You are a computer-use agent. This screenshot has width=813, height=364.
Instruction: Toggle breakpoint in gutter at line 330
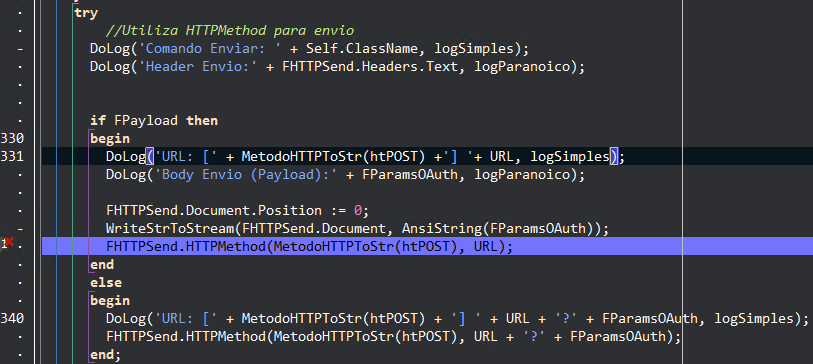point(12,138)
